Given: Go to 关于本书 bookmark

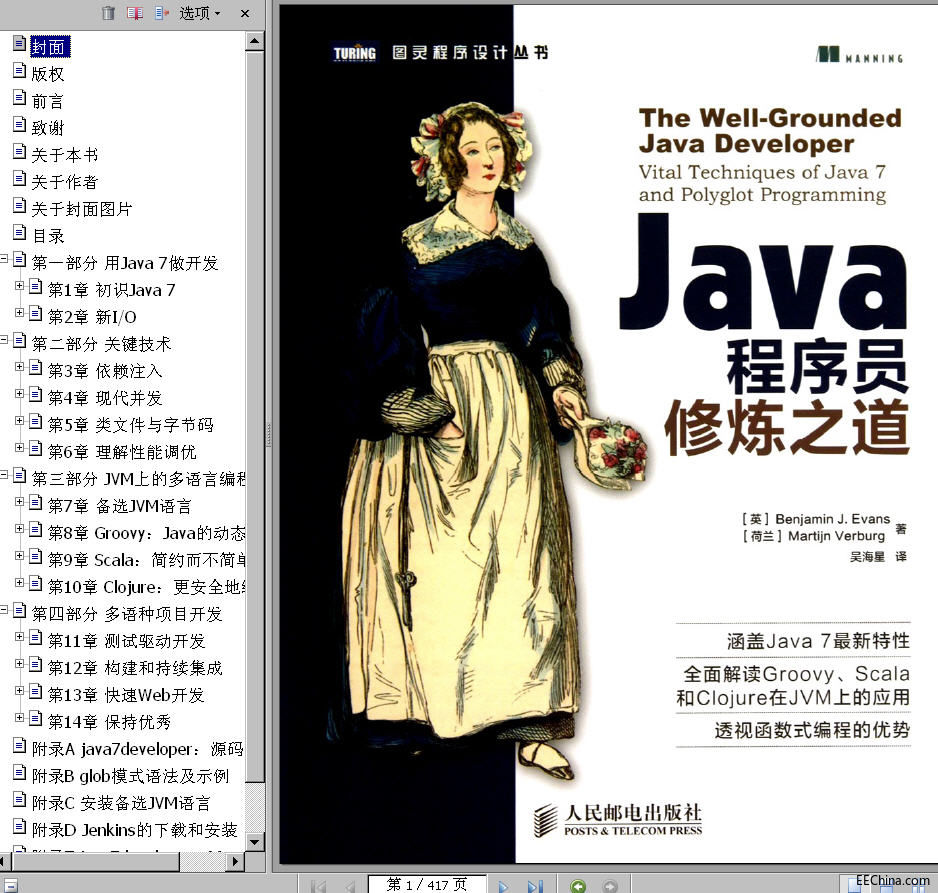Looking at the screenshot, I should 65,155.
